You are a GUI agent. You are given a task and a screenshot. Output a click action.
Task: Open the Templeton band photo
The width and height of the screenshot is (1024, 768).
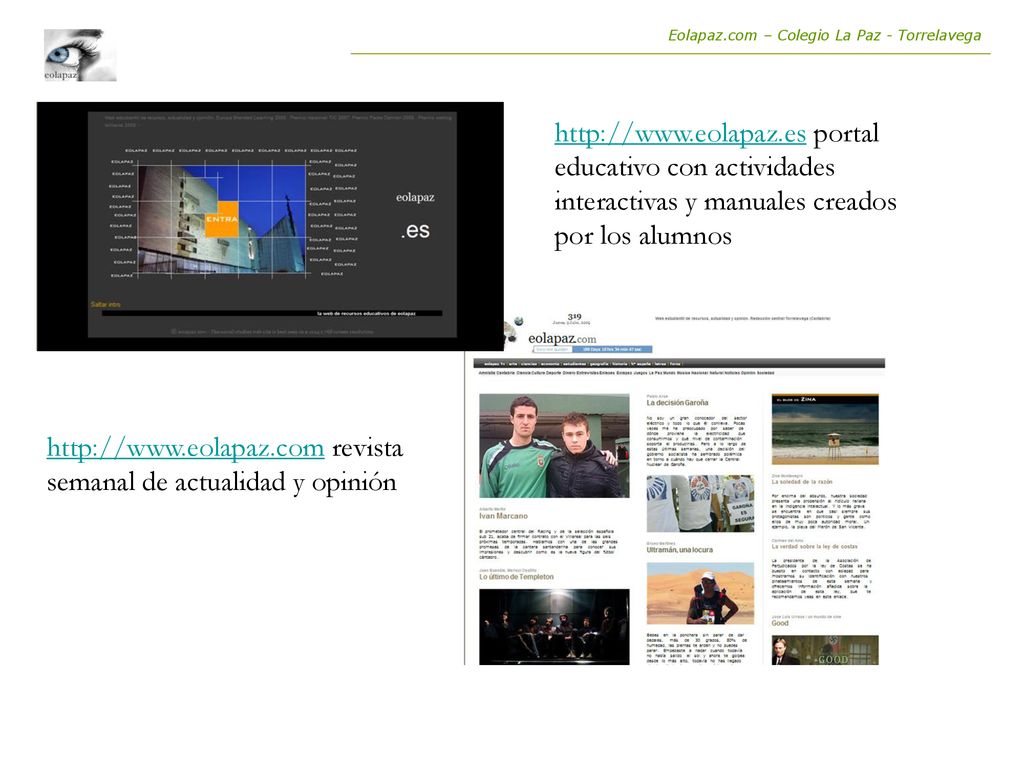[554, 627]
